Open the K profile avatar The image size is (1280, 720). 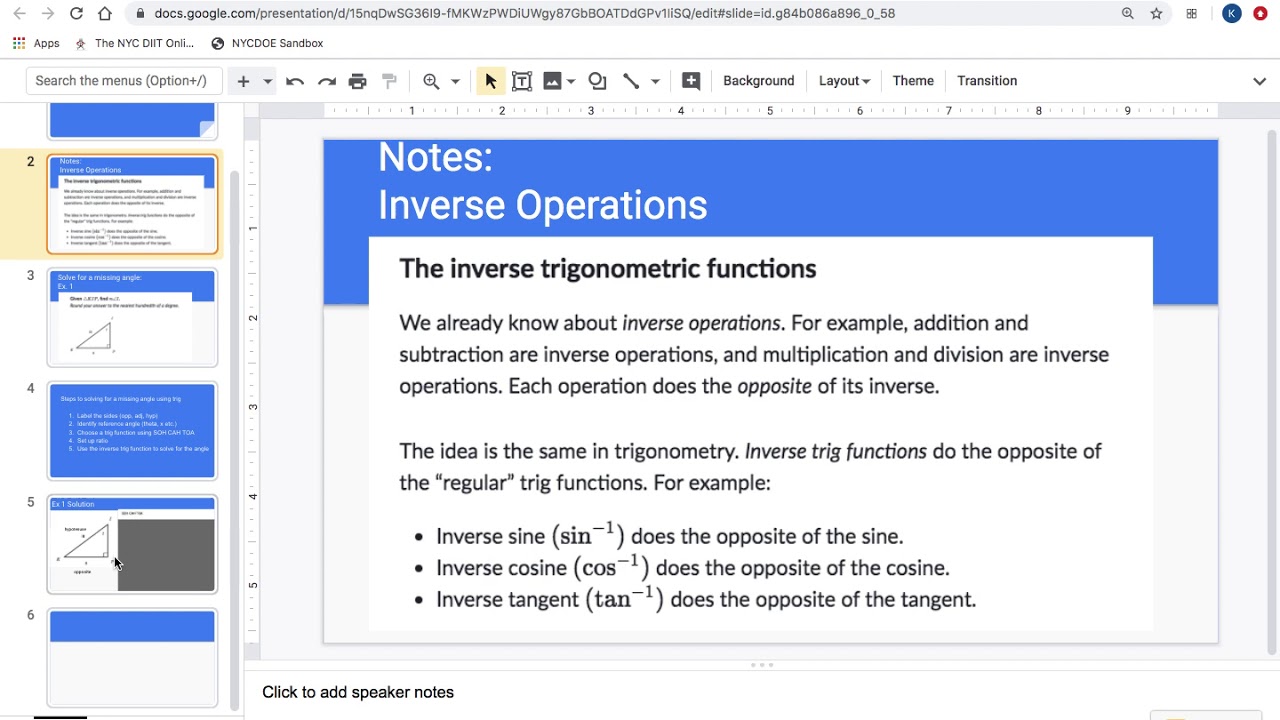[x=1232, y=14]
